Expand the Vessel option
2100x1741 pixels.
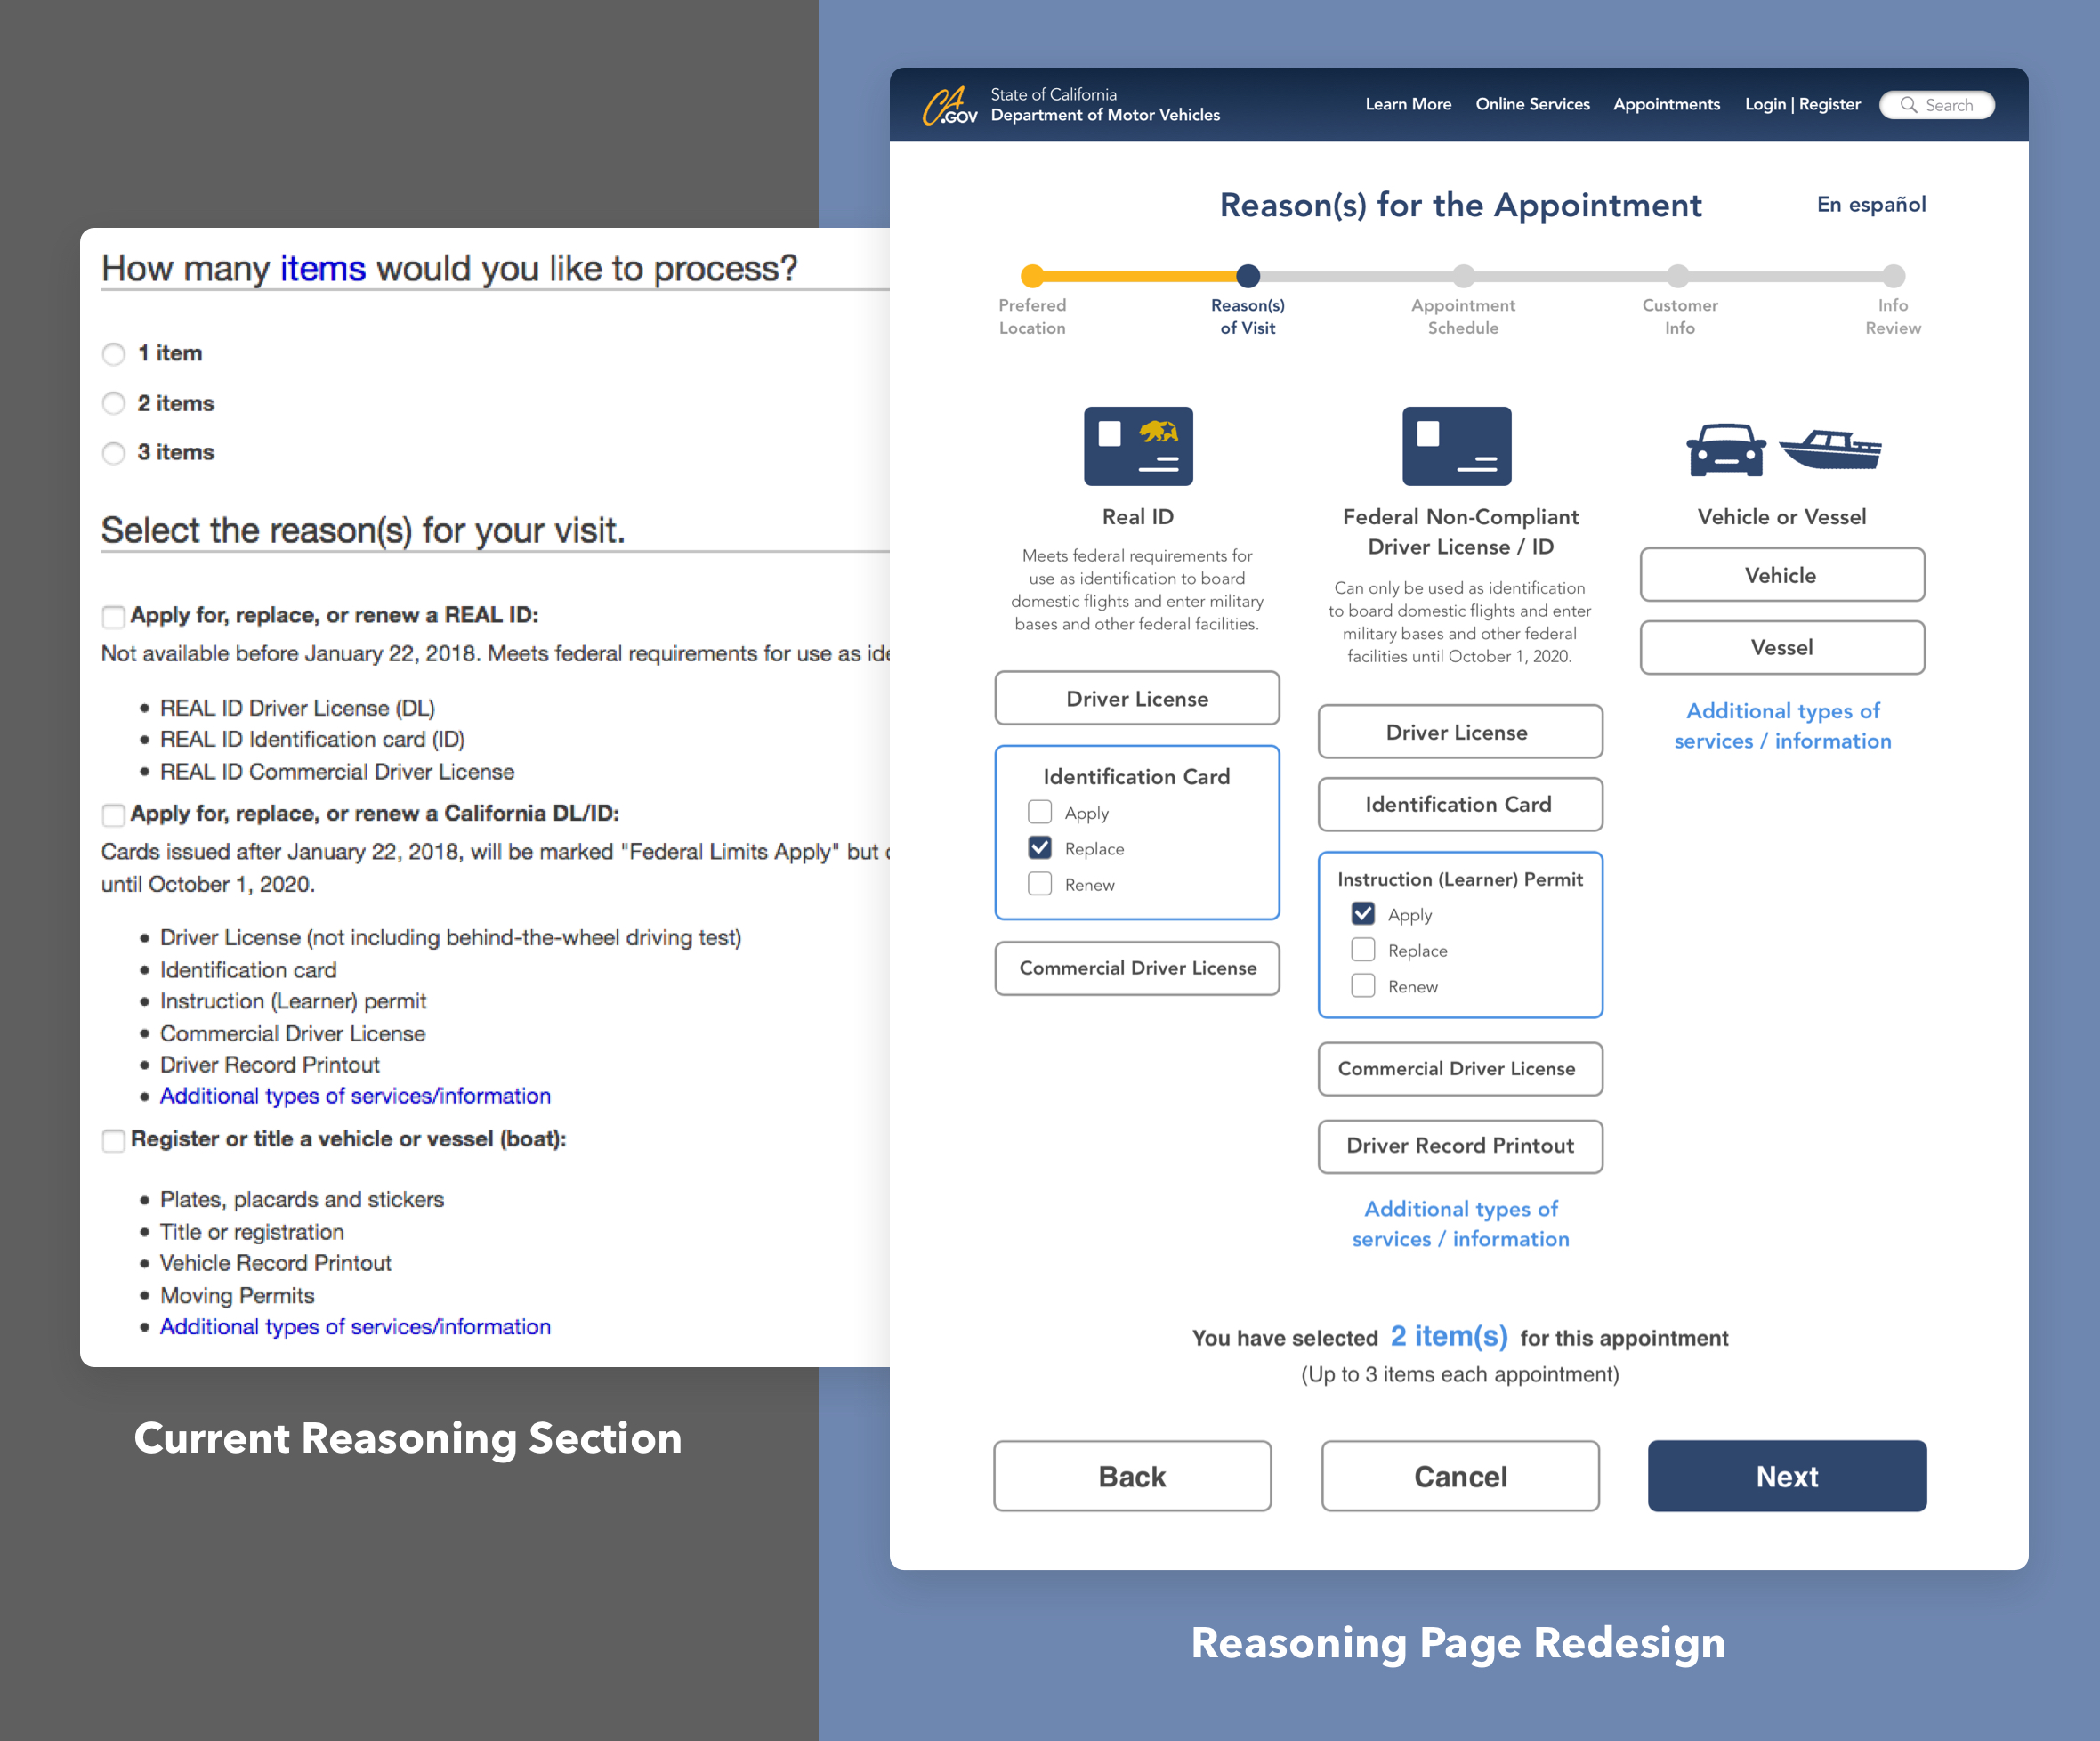tap(1782, 647)
